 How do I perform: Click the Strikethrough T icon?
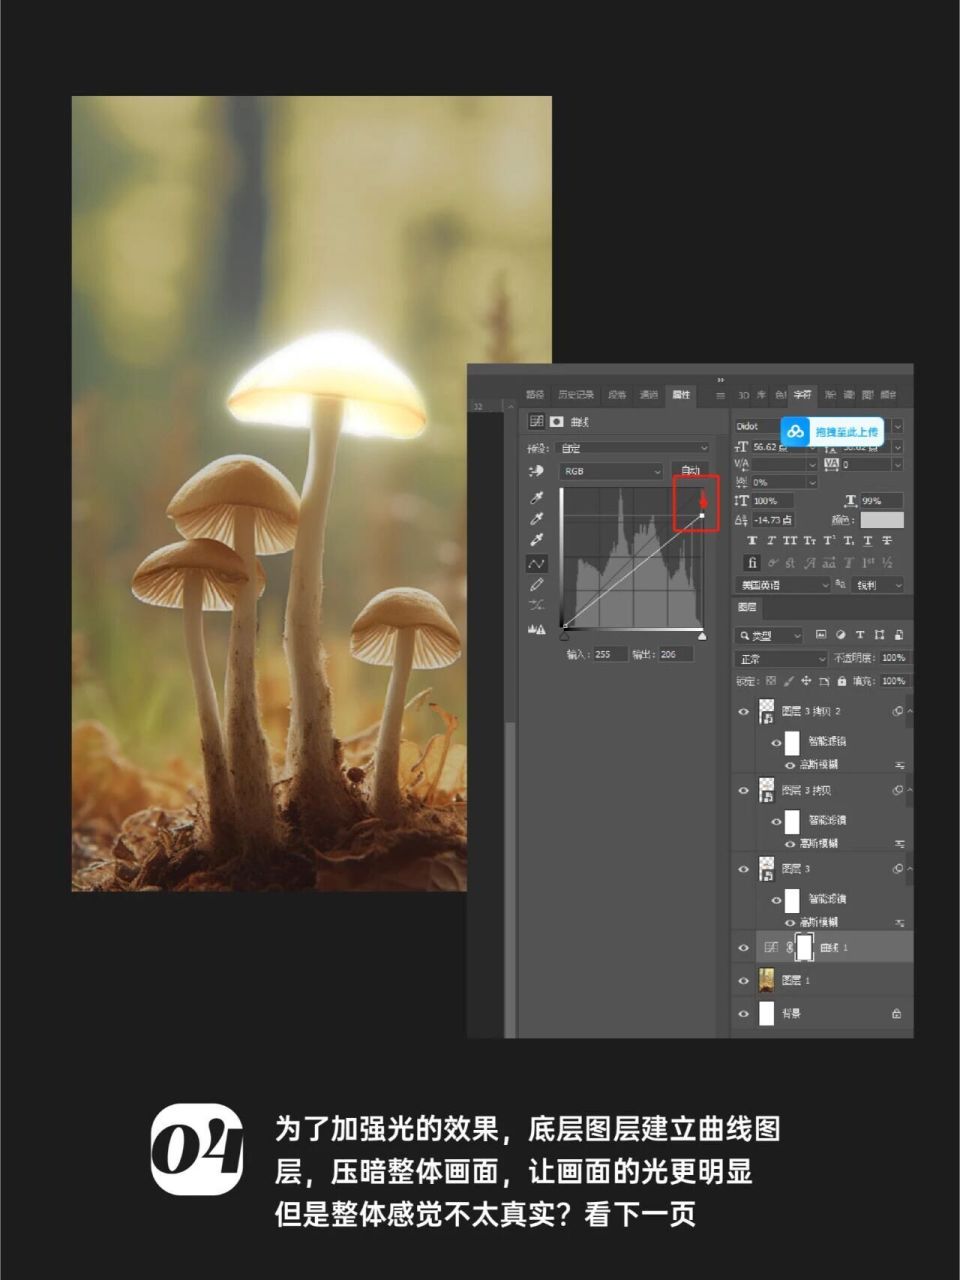886,540
